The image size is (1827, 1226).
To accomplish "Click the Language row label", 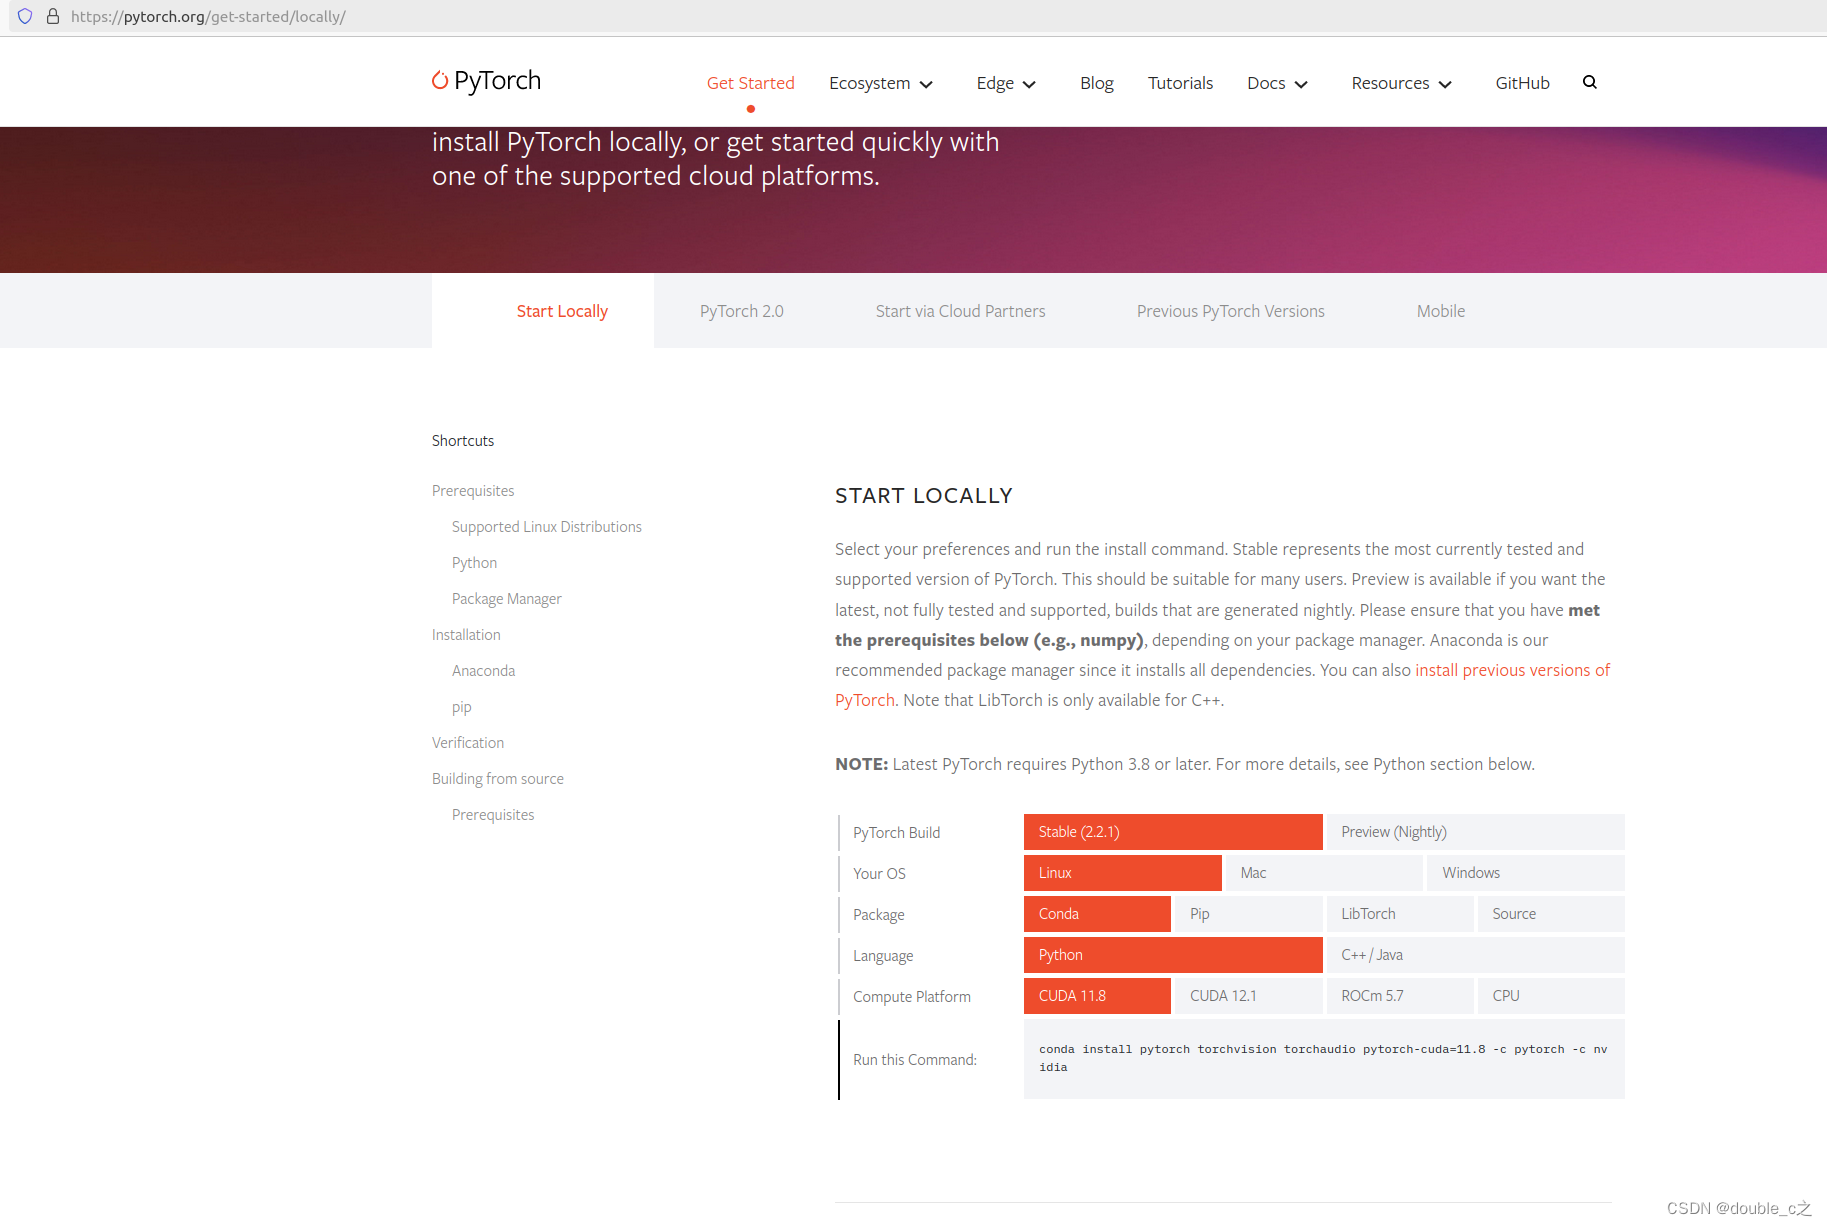I will point(883,956).
